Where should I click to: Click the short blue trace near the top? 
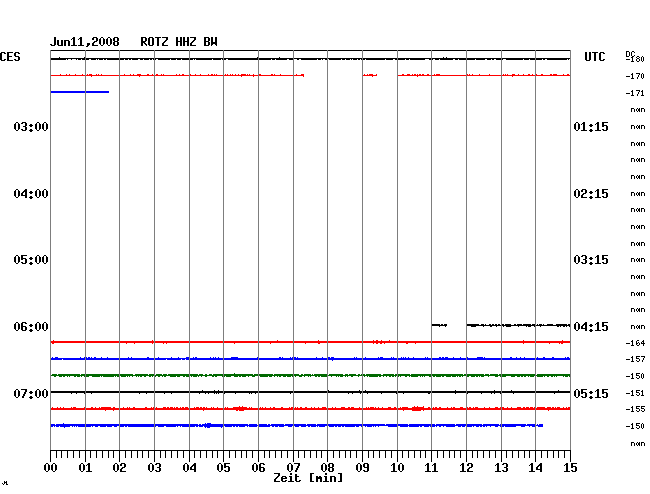coord(80,92)
